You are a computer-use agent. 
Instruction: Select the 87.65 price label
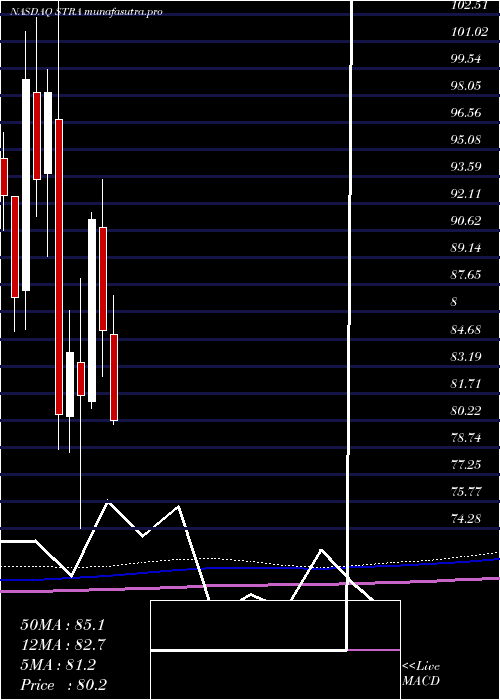(x=467, y=275)
